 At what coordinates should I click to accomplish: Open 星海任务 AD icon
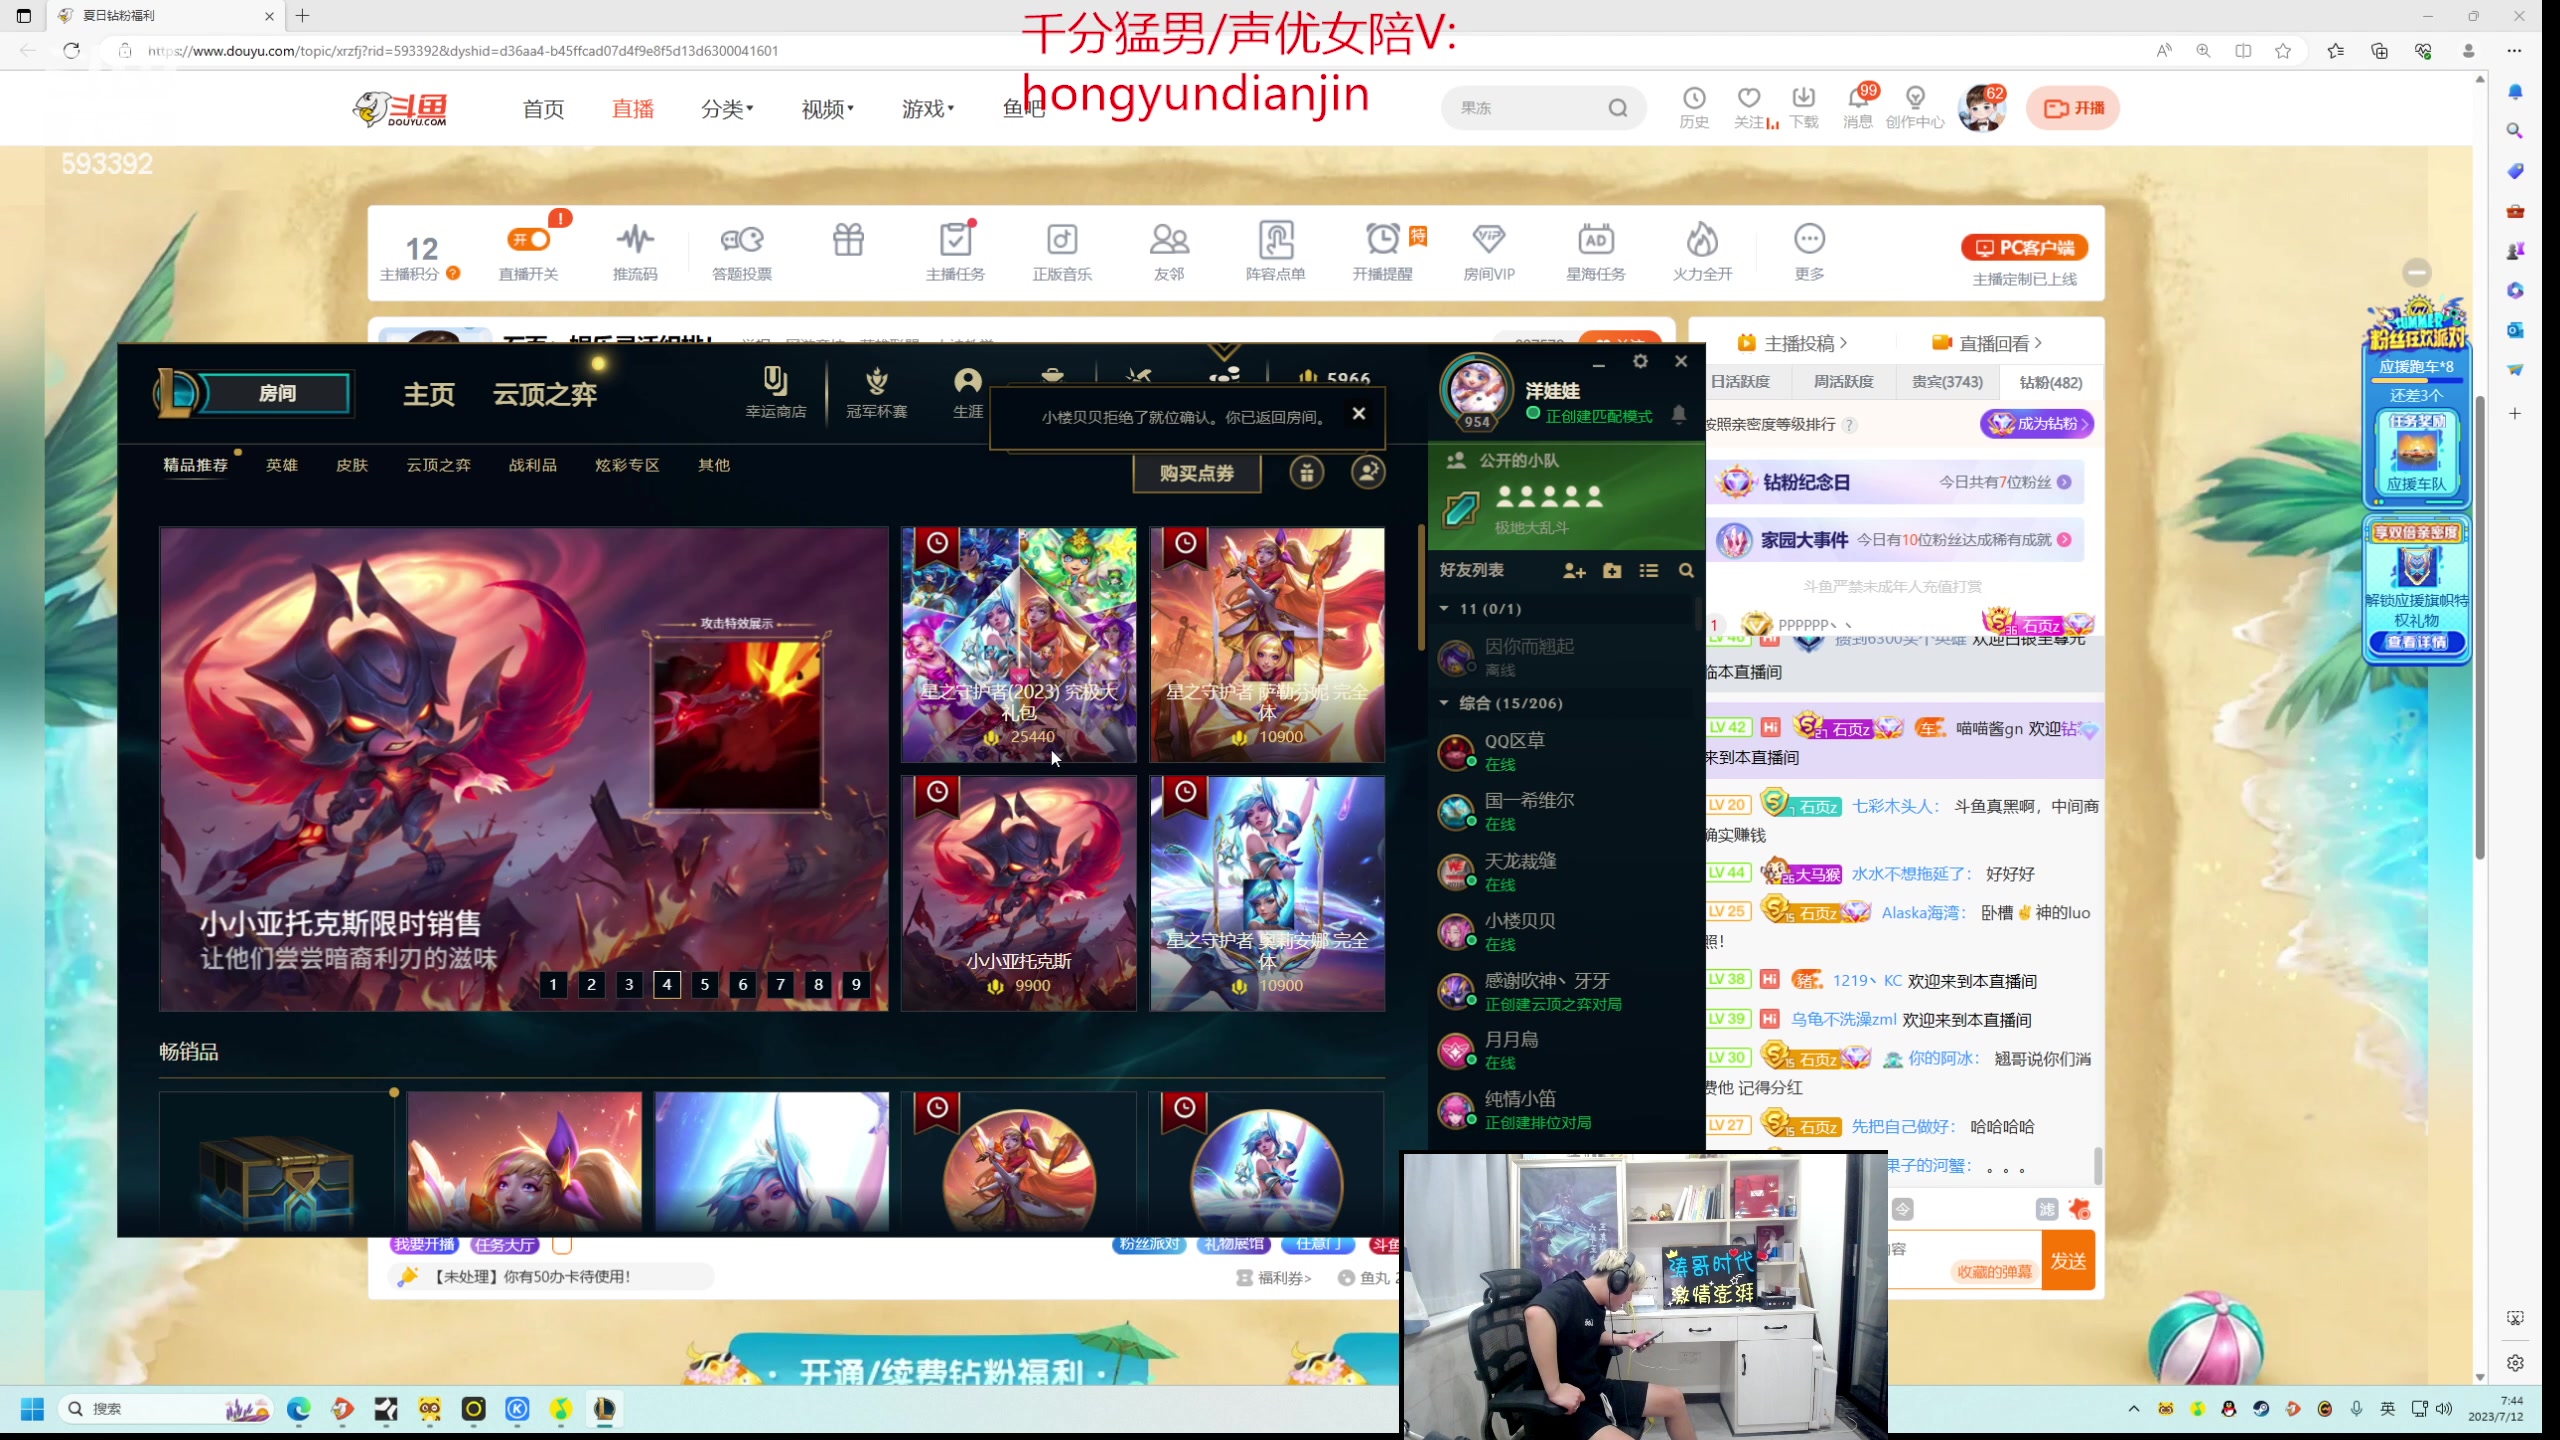click(1596, 251)
